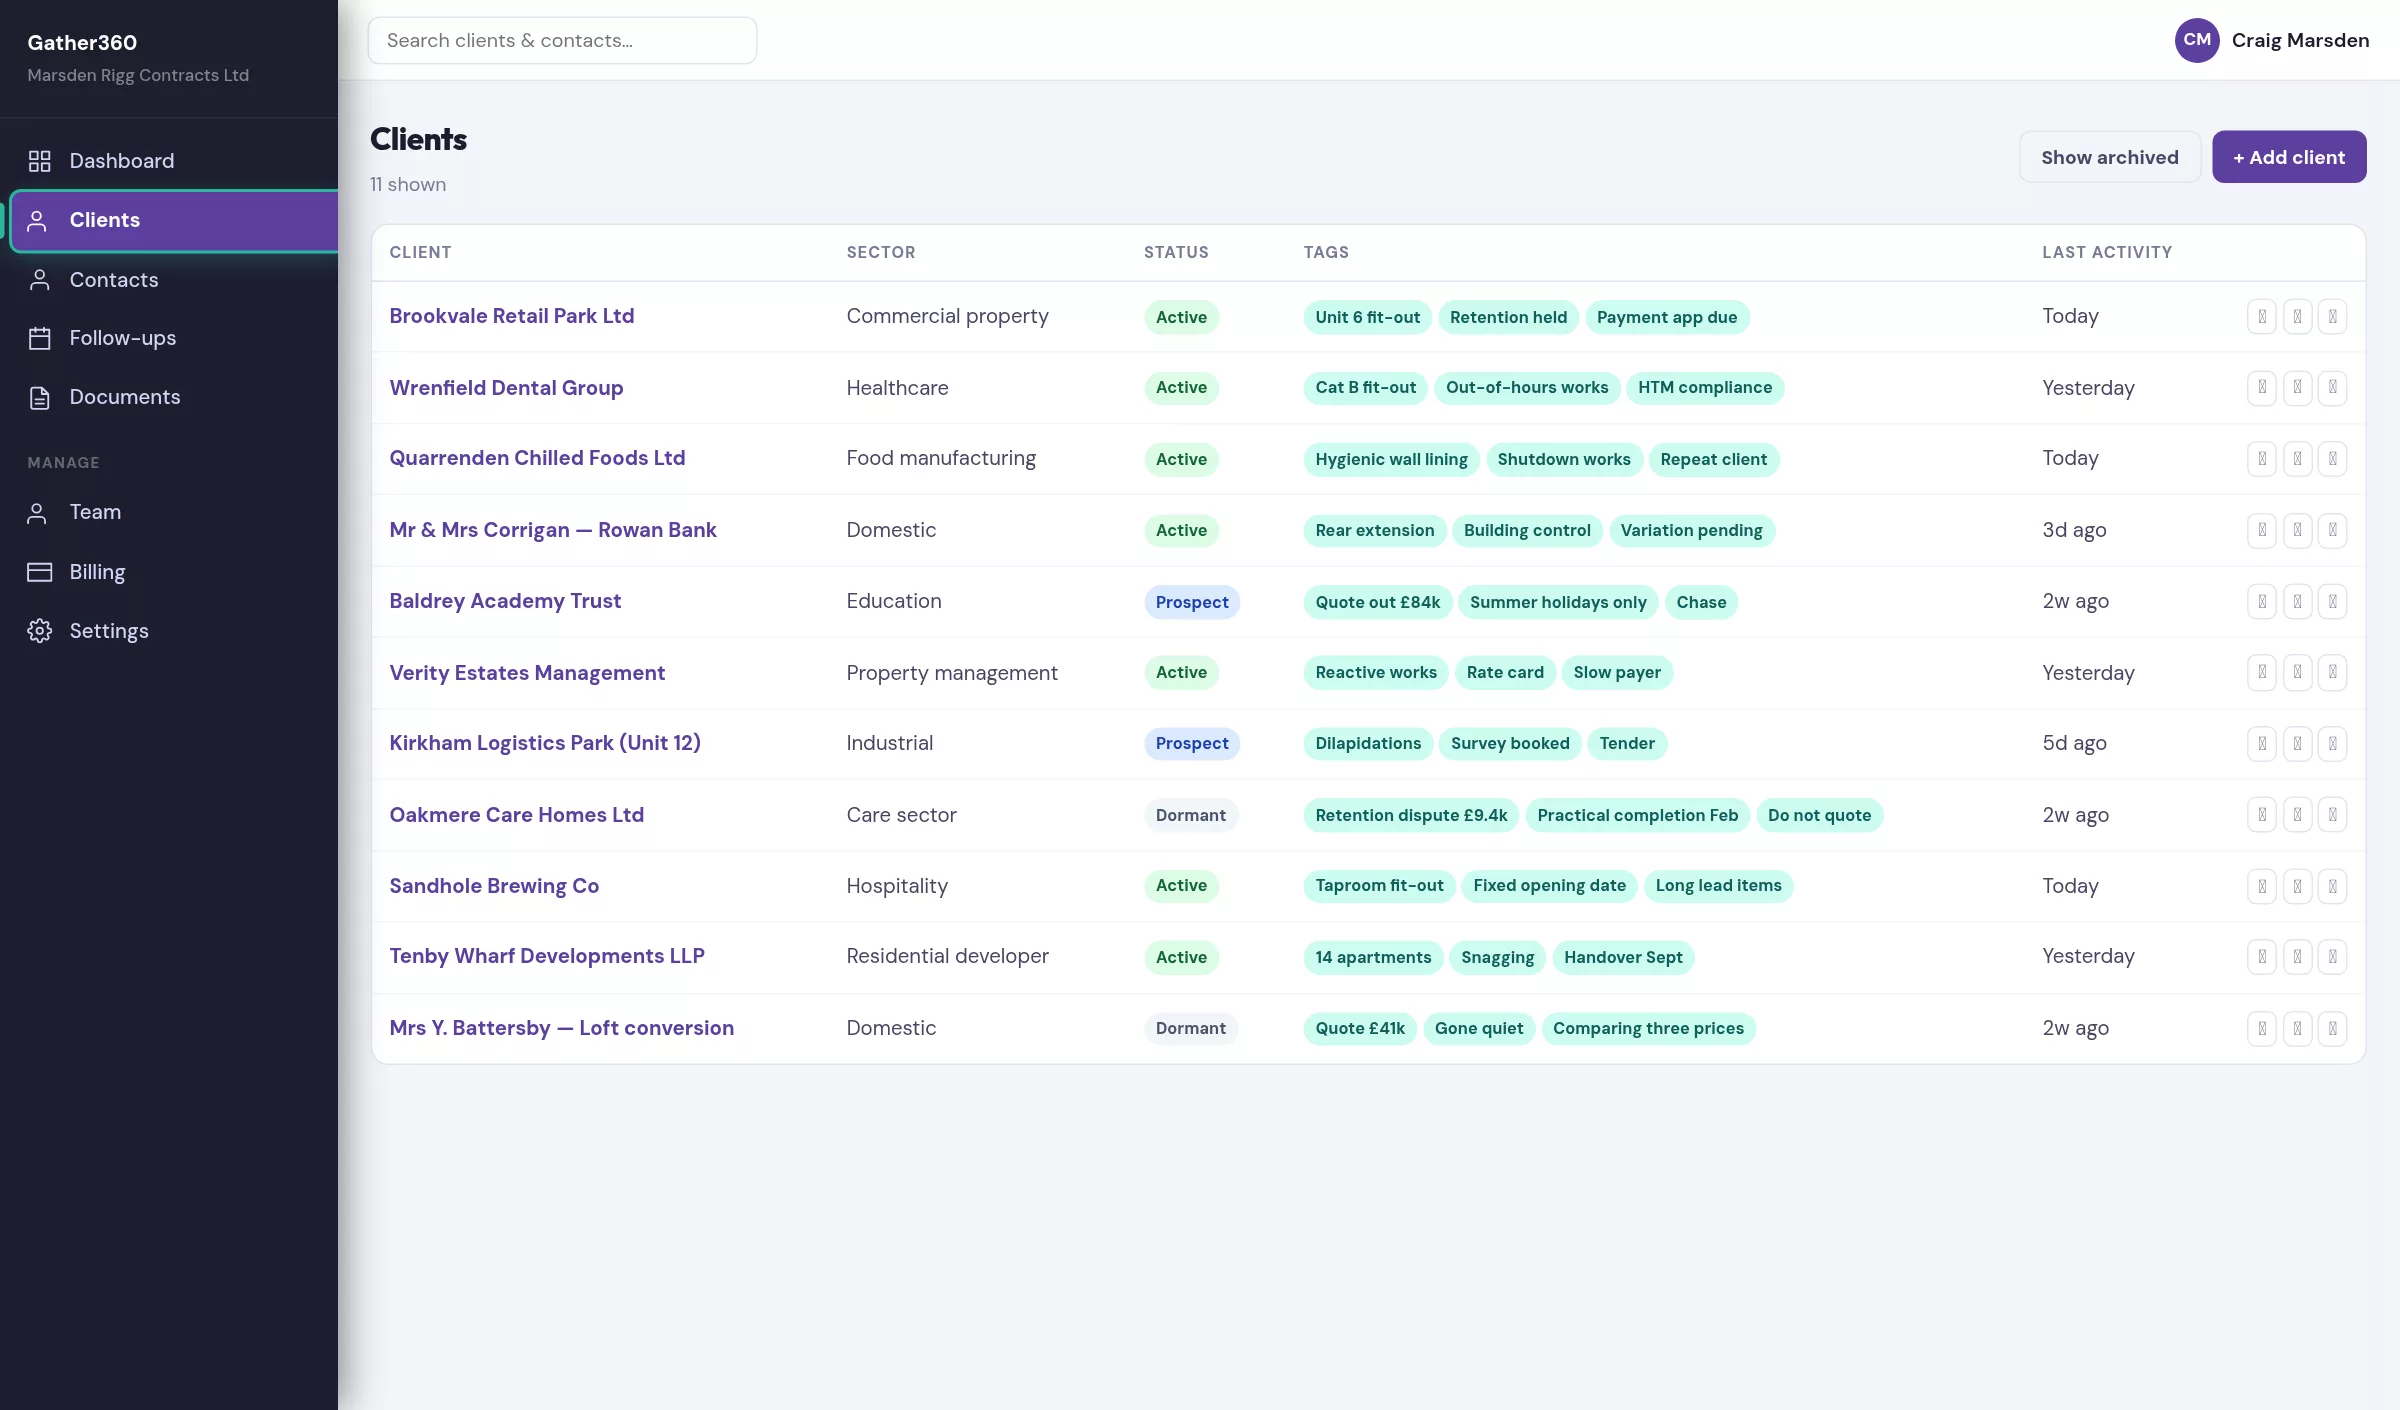Click the Long lead items tag
The image size is (2400, 1410).
pyautogui.click(x=1718, y=886)
